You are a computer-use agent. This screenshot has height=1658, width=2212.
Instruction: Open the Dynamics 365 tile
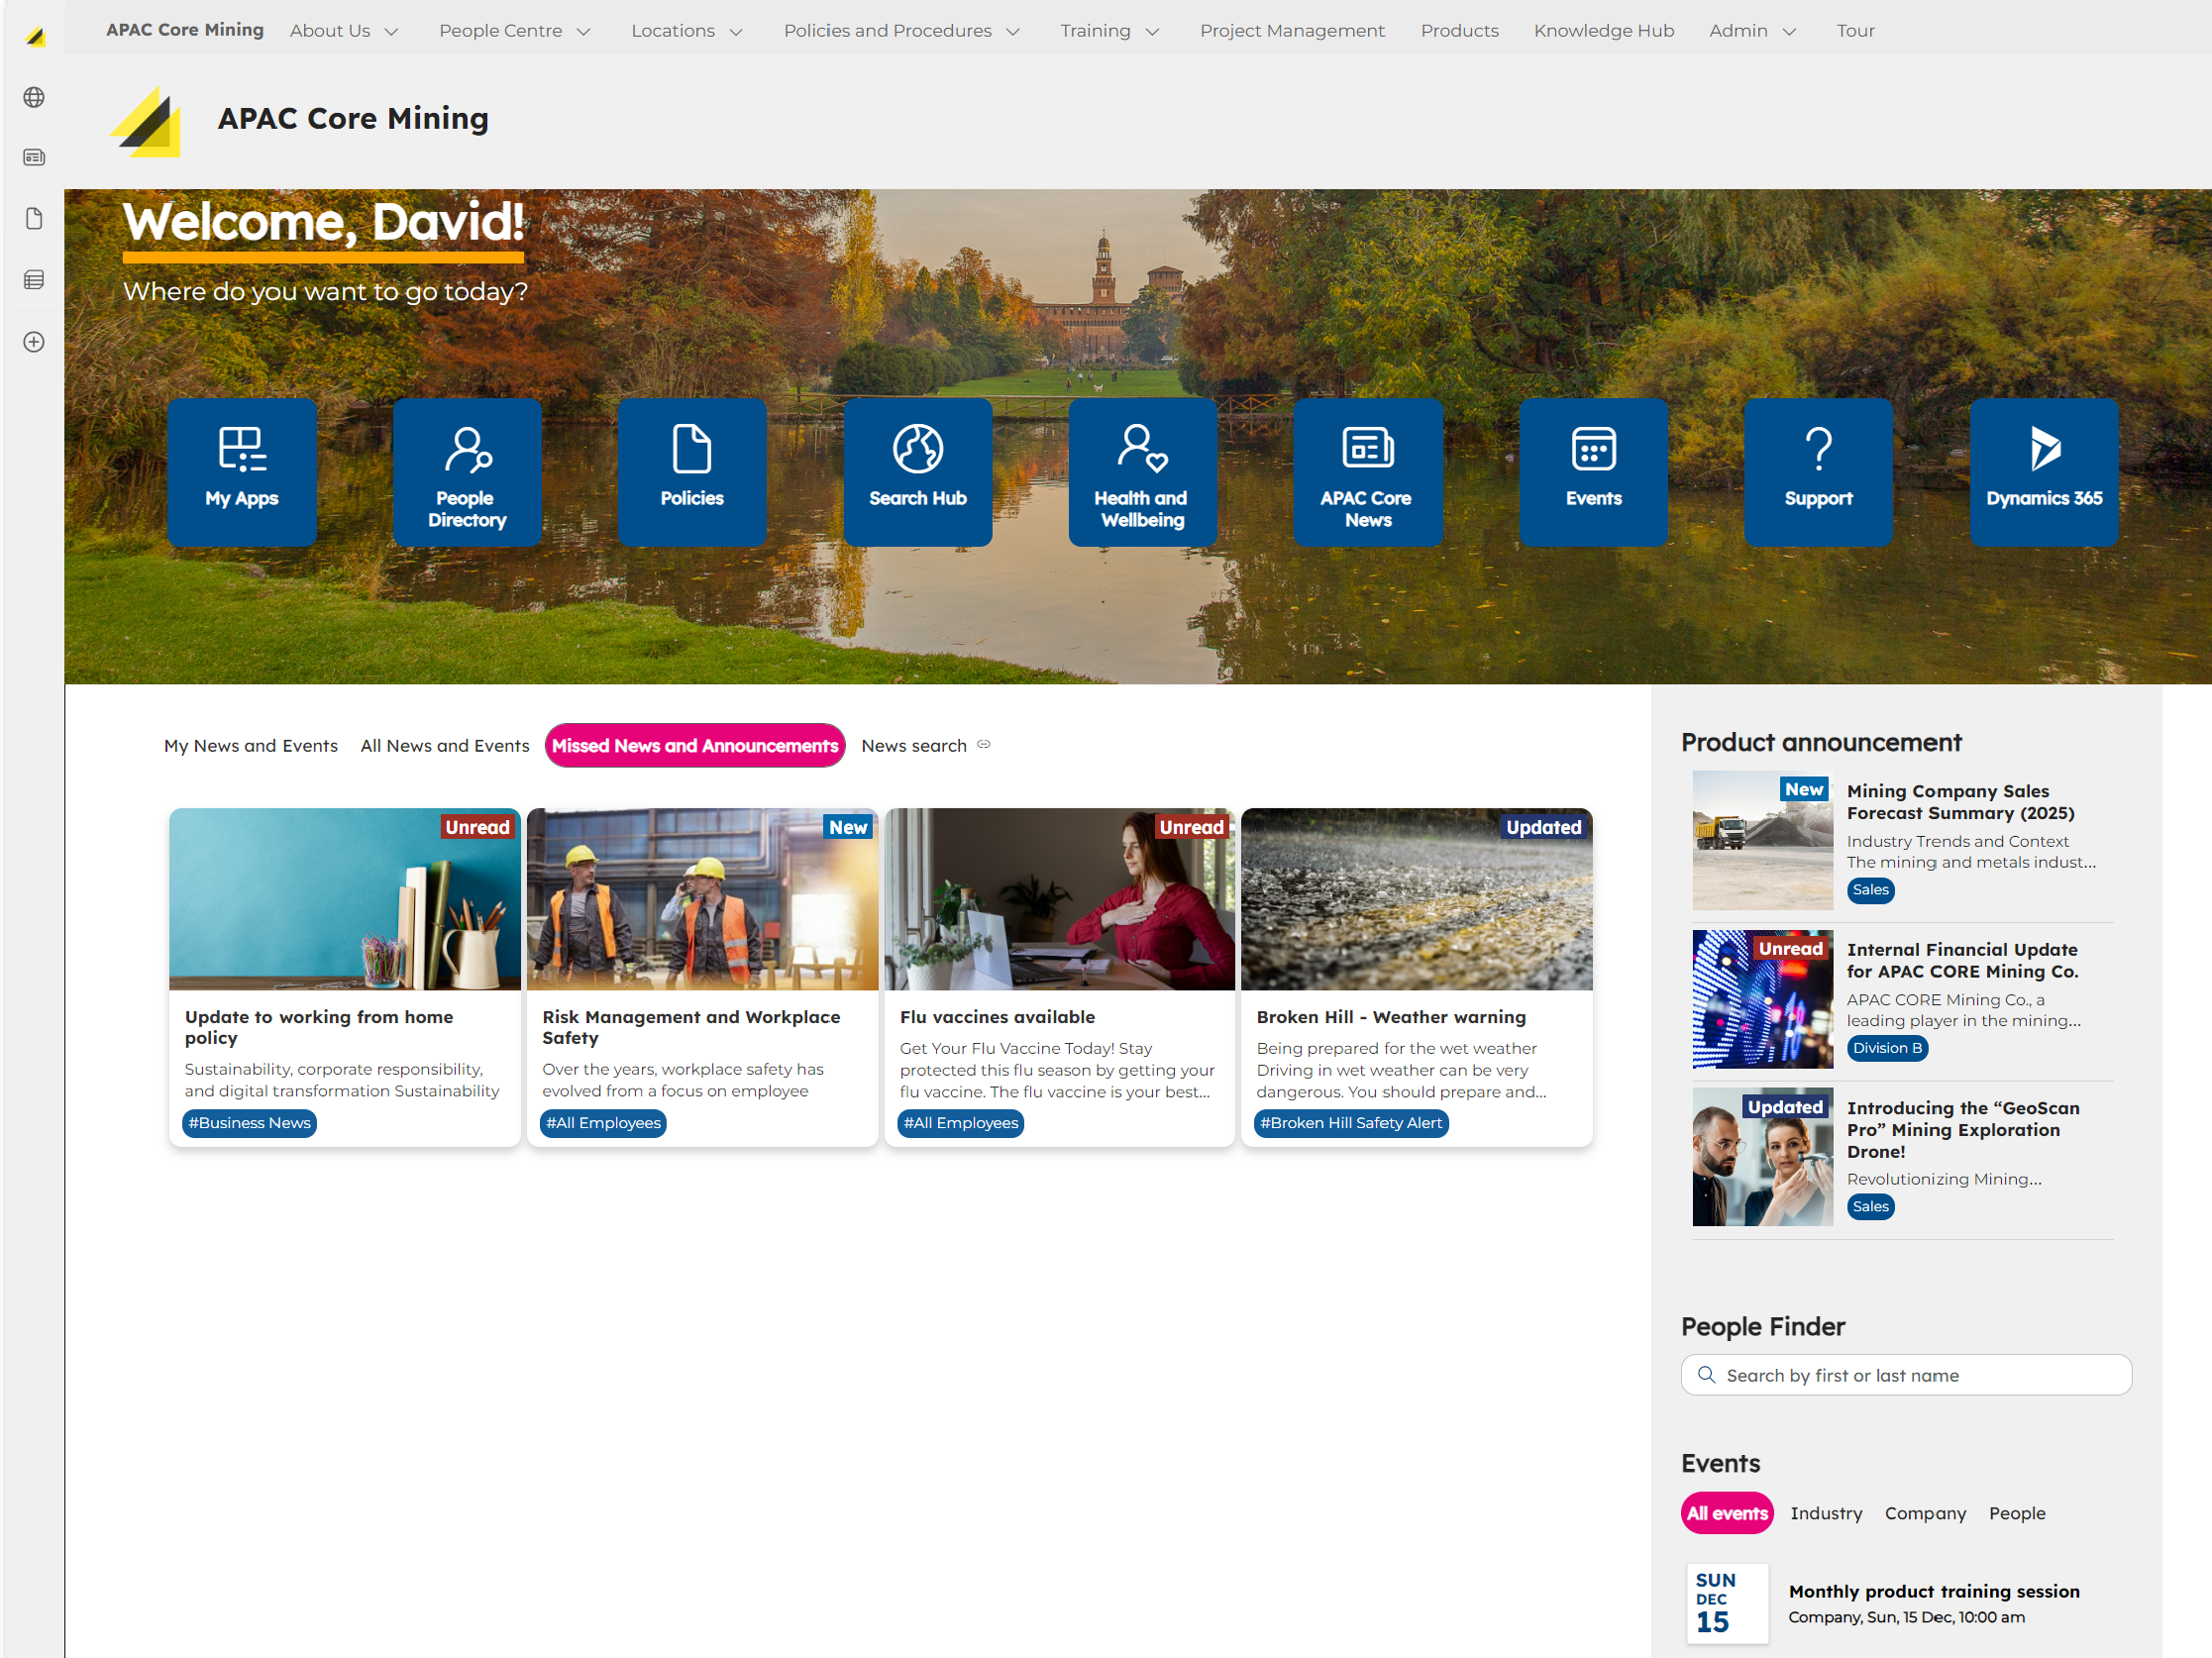click(2043, 472)
